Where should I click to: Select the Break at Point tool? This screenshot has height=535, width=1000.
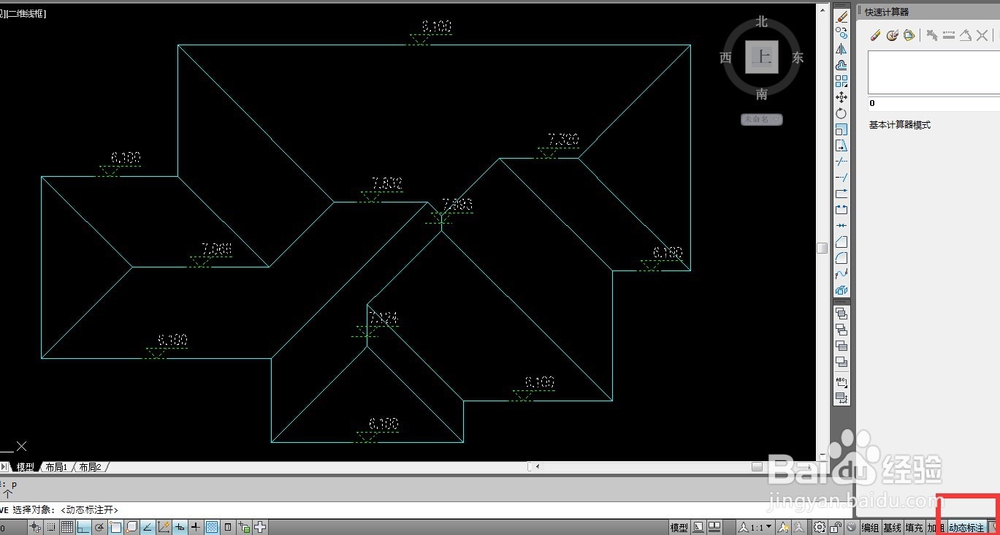[841, 192]
